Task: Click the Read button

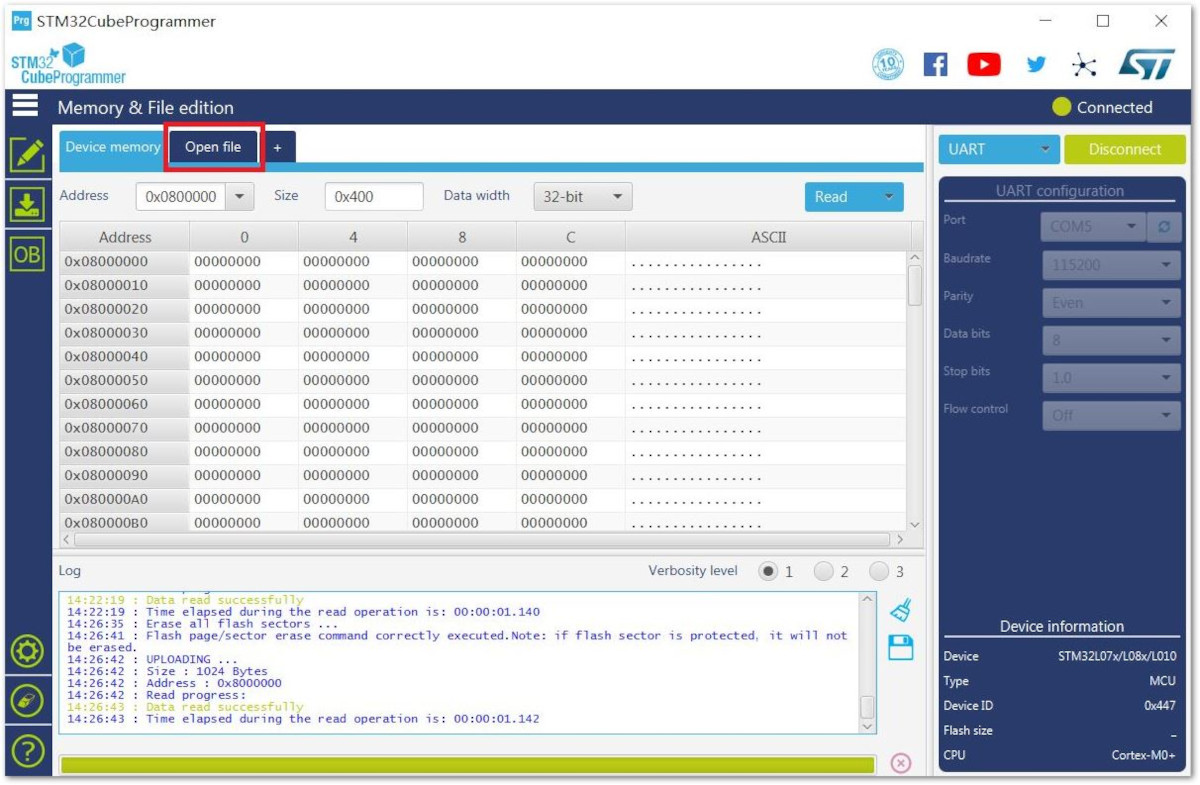Action: (839, 197)
